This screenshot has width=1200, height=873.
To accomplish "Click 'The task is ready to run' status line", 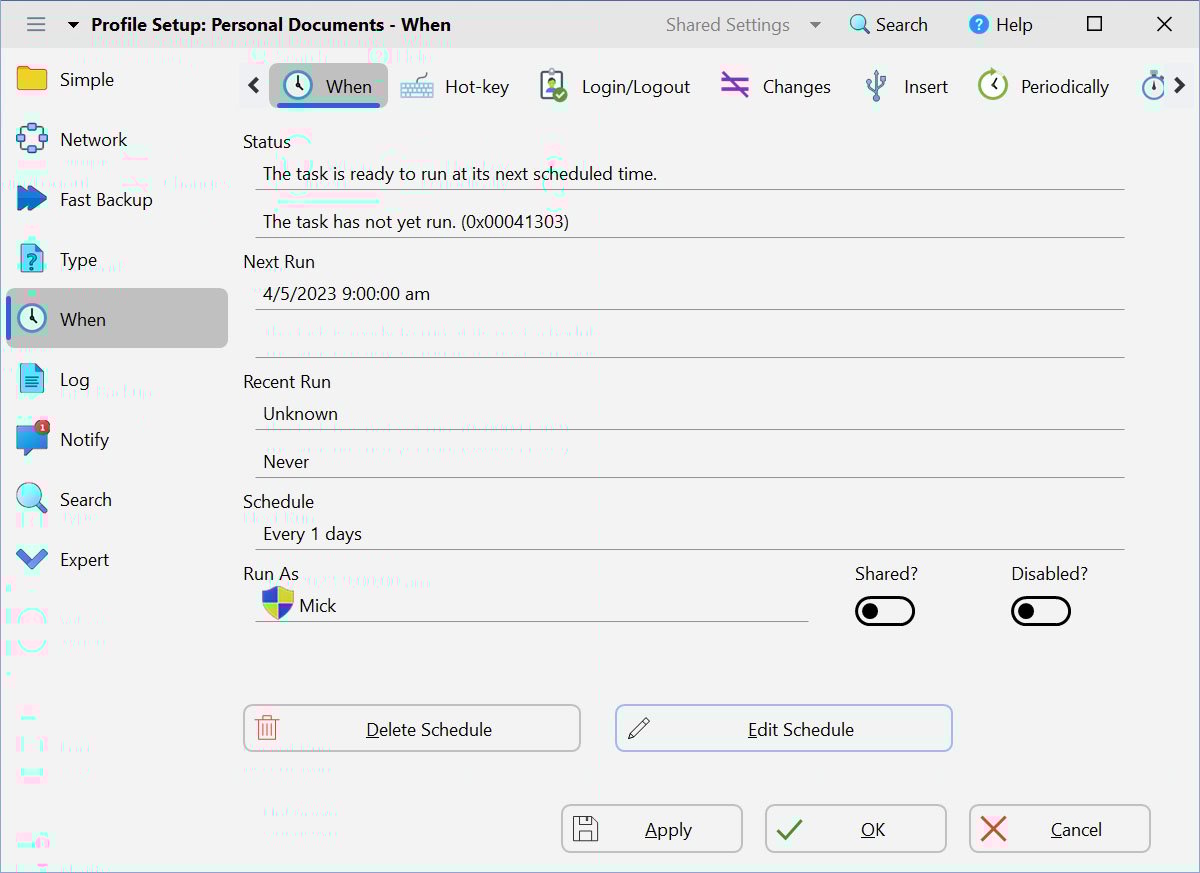I will coord(460,174).
